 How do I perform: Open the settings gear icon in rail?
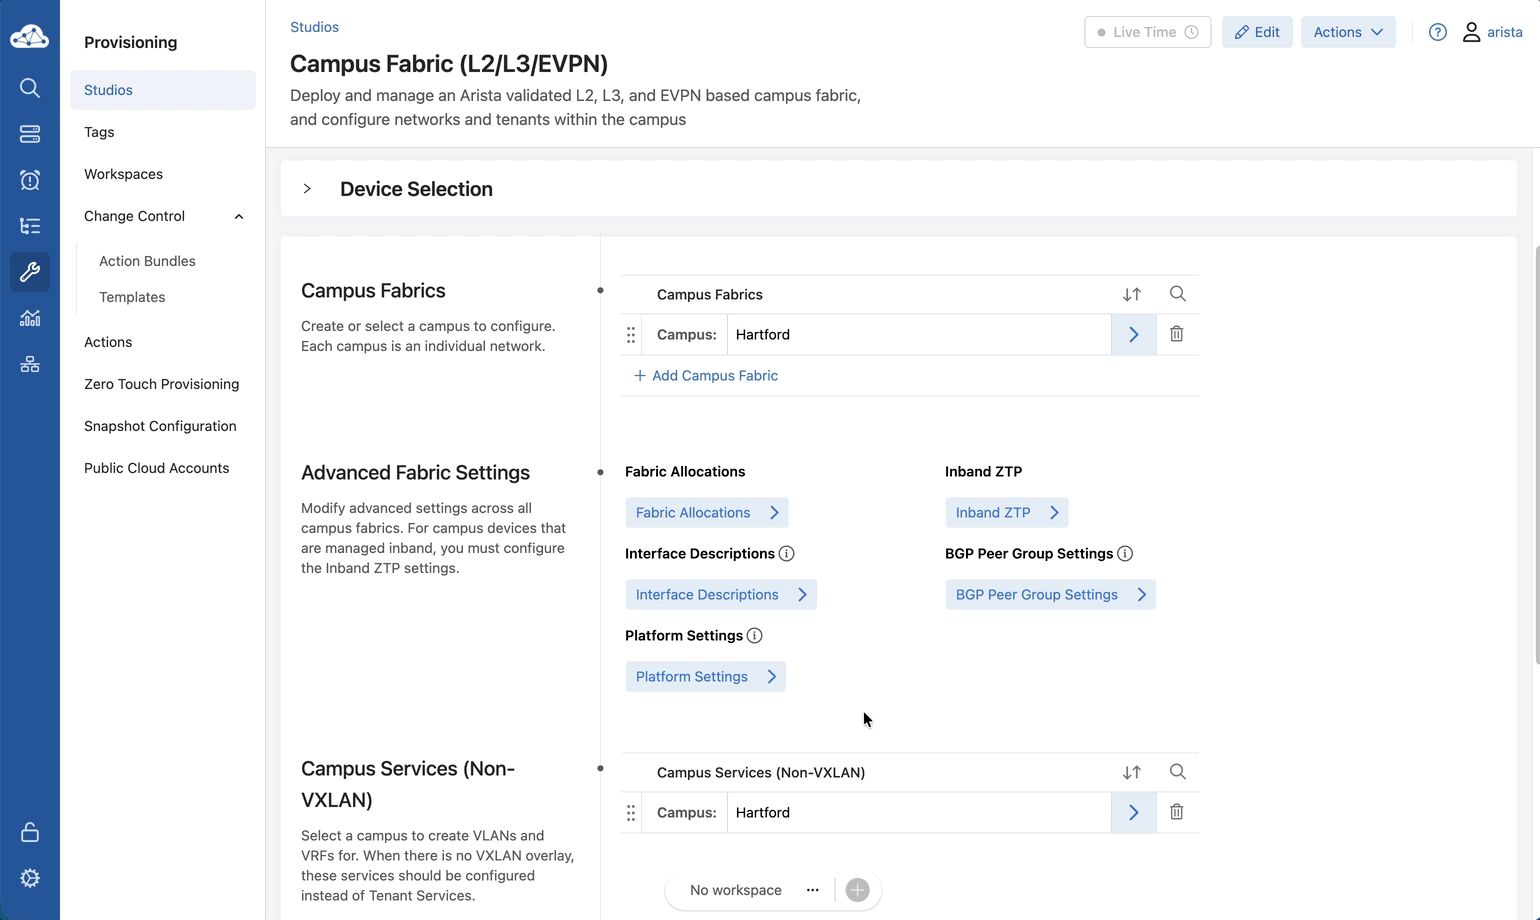click(30, 878)
